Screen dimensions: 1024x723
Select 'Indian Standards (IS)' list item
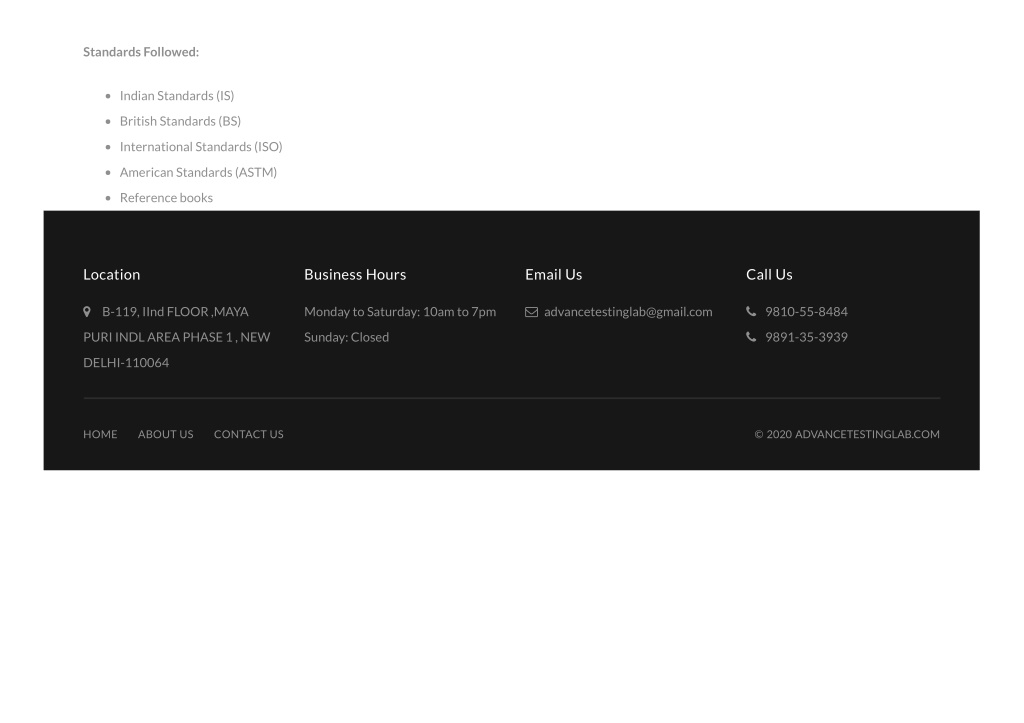(177, 96)
